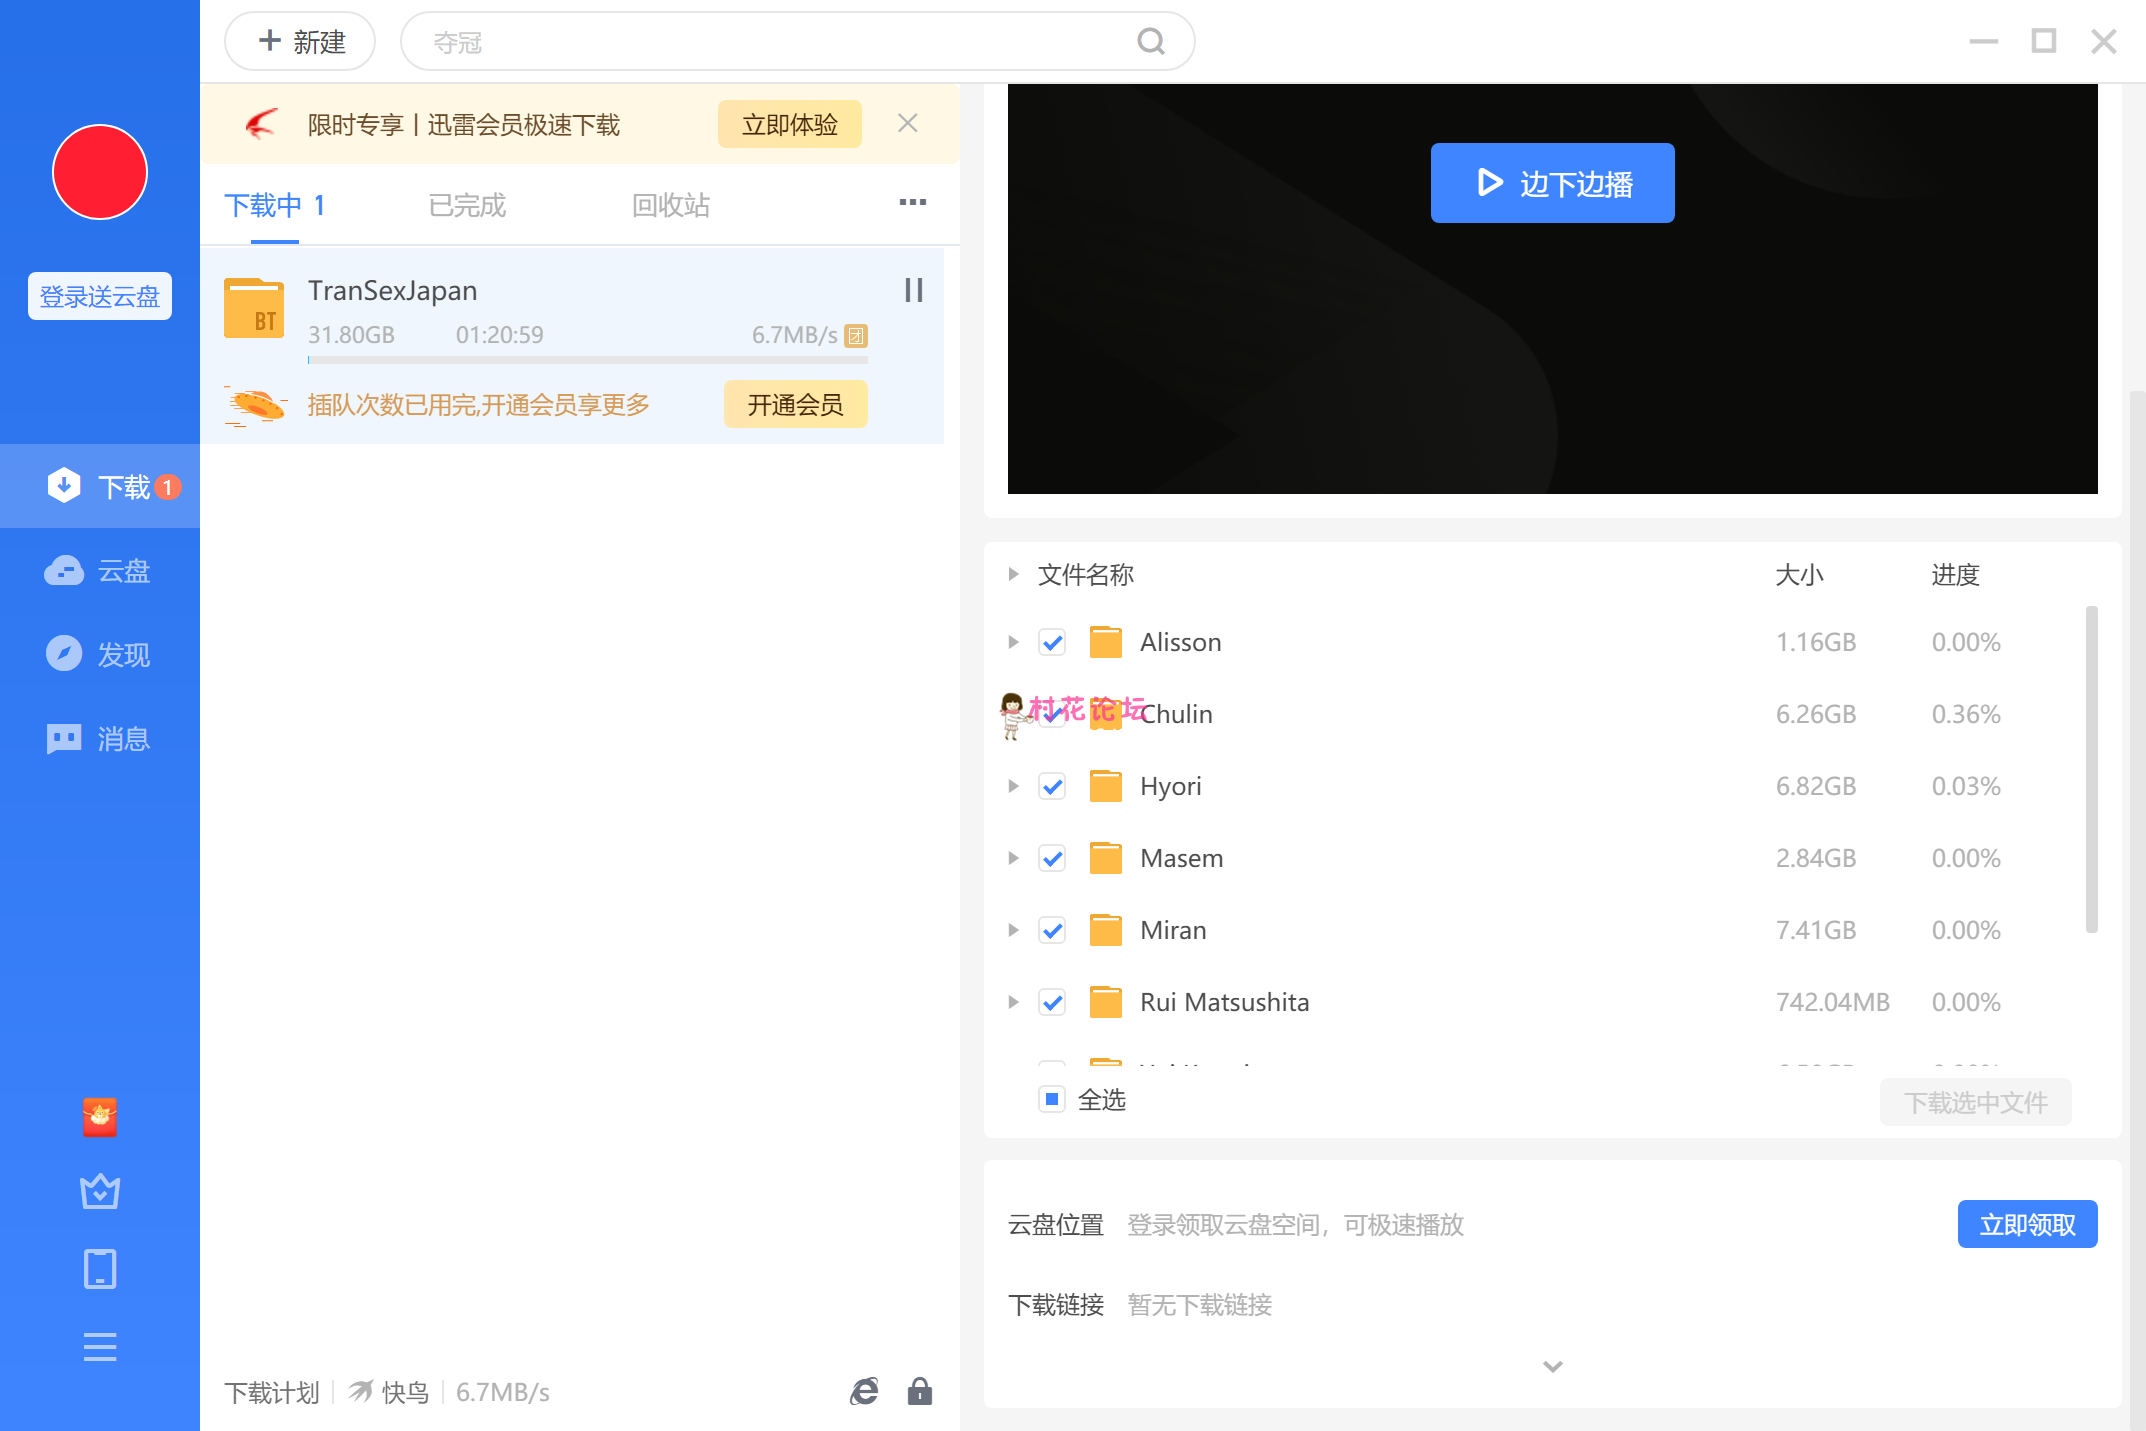
Task: Uncheck the Masem folder checkbox
Action: [1052, 858]
